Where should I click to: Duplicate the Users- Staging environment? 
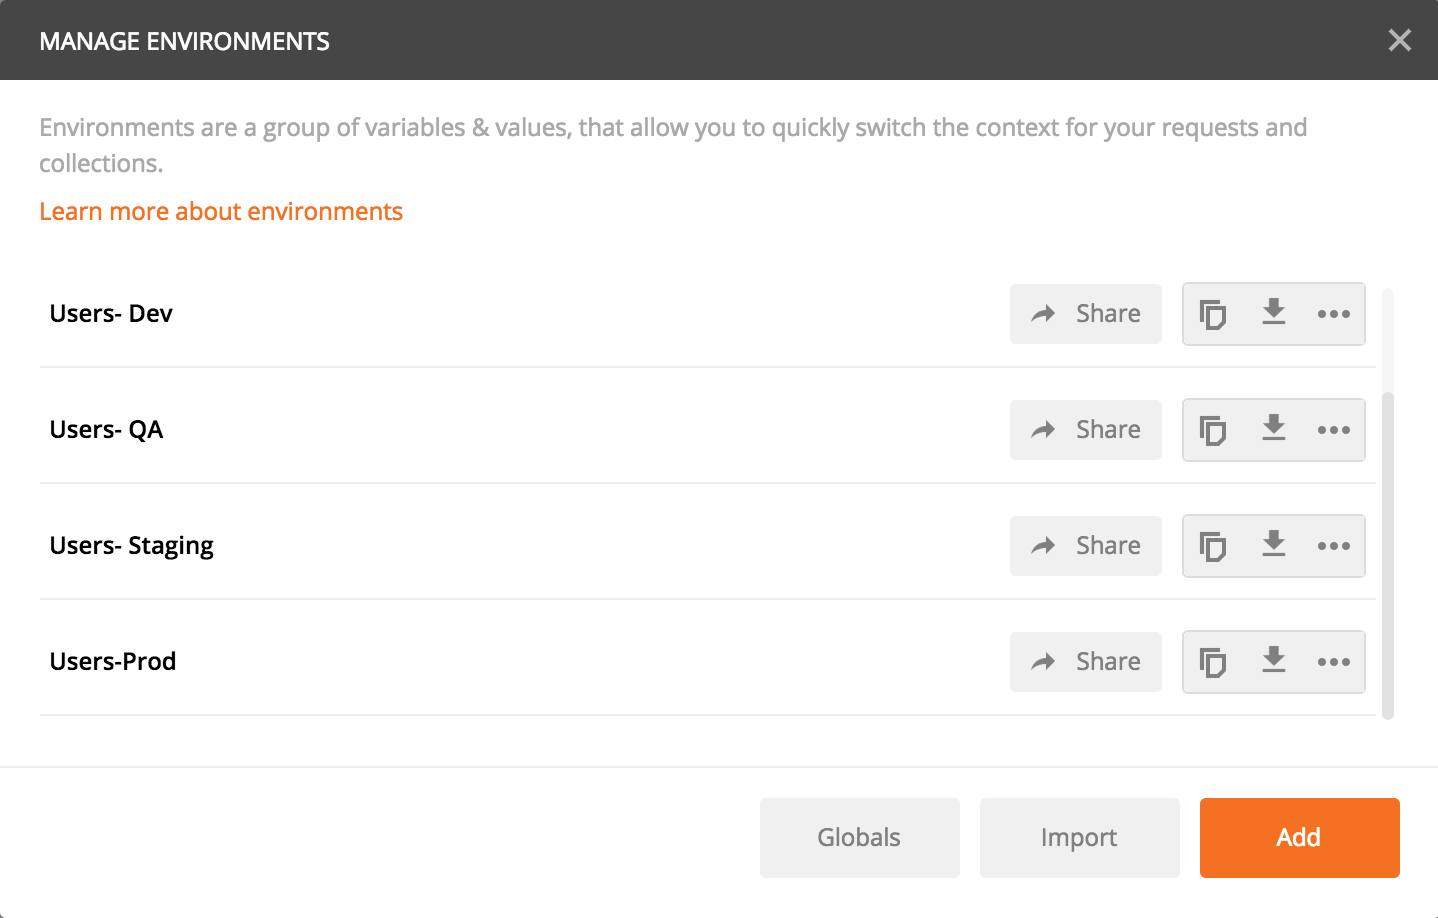coord(1213,546)
